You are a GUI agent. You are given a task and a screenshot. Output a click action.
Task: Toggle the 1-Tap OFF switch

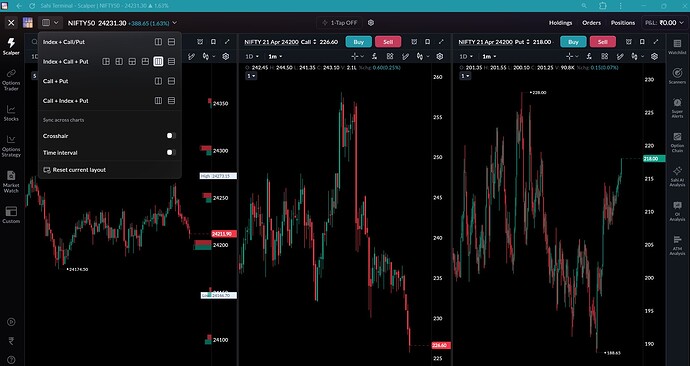pyautogui.click(x=339, y=22)
